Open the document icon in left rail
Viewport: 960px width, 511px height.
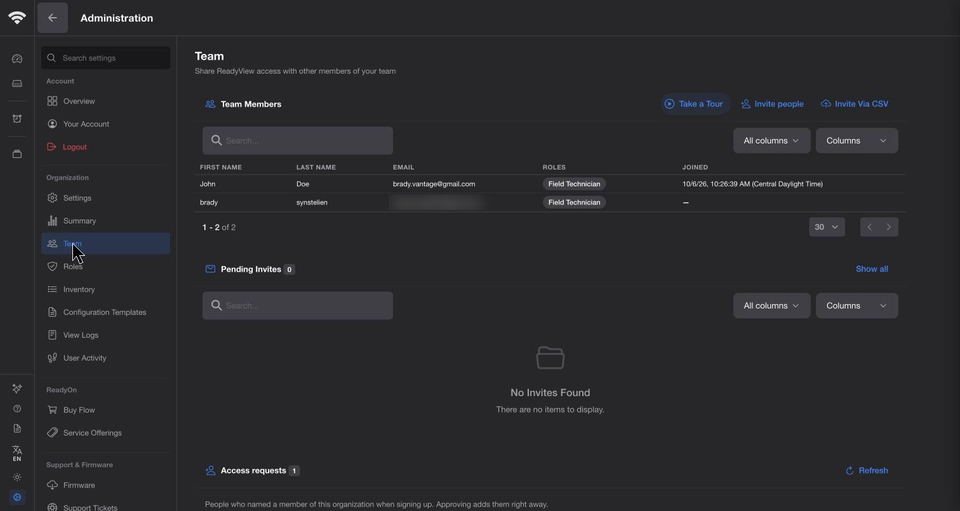[17, 429]
